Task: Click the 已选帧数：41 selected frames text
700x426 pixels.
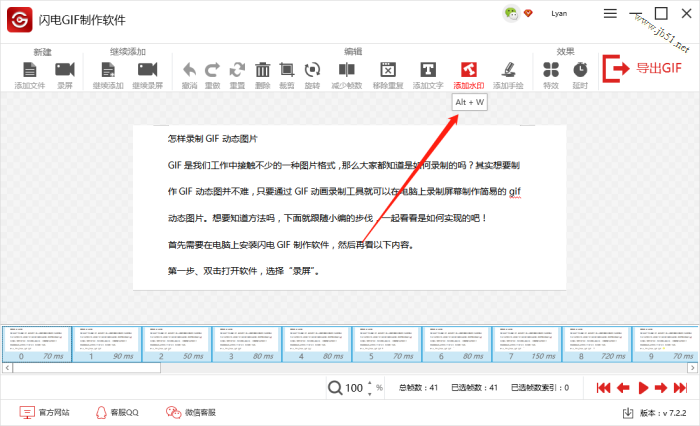Action: pyautogui.click(x=474, y=388)
